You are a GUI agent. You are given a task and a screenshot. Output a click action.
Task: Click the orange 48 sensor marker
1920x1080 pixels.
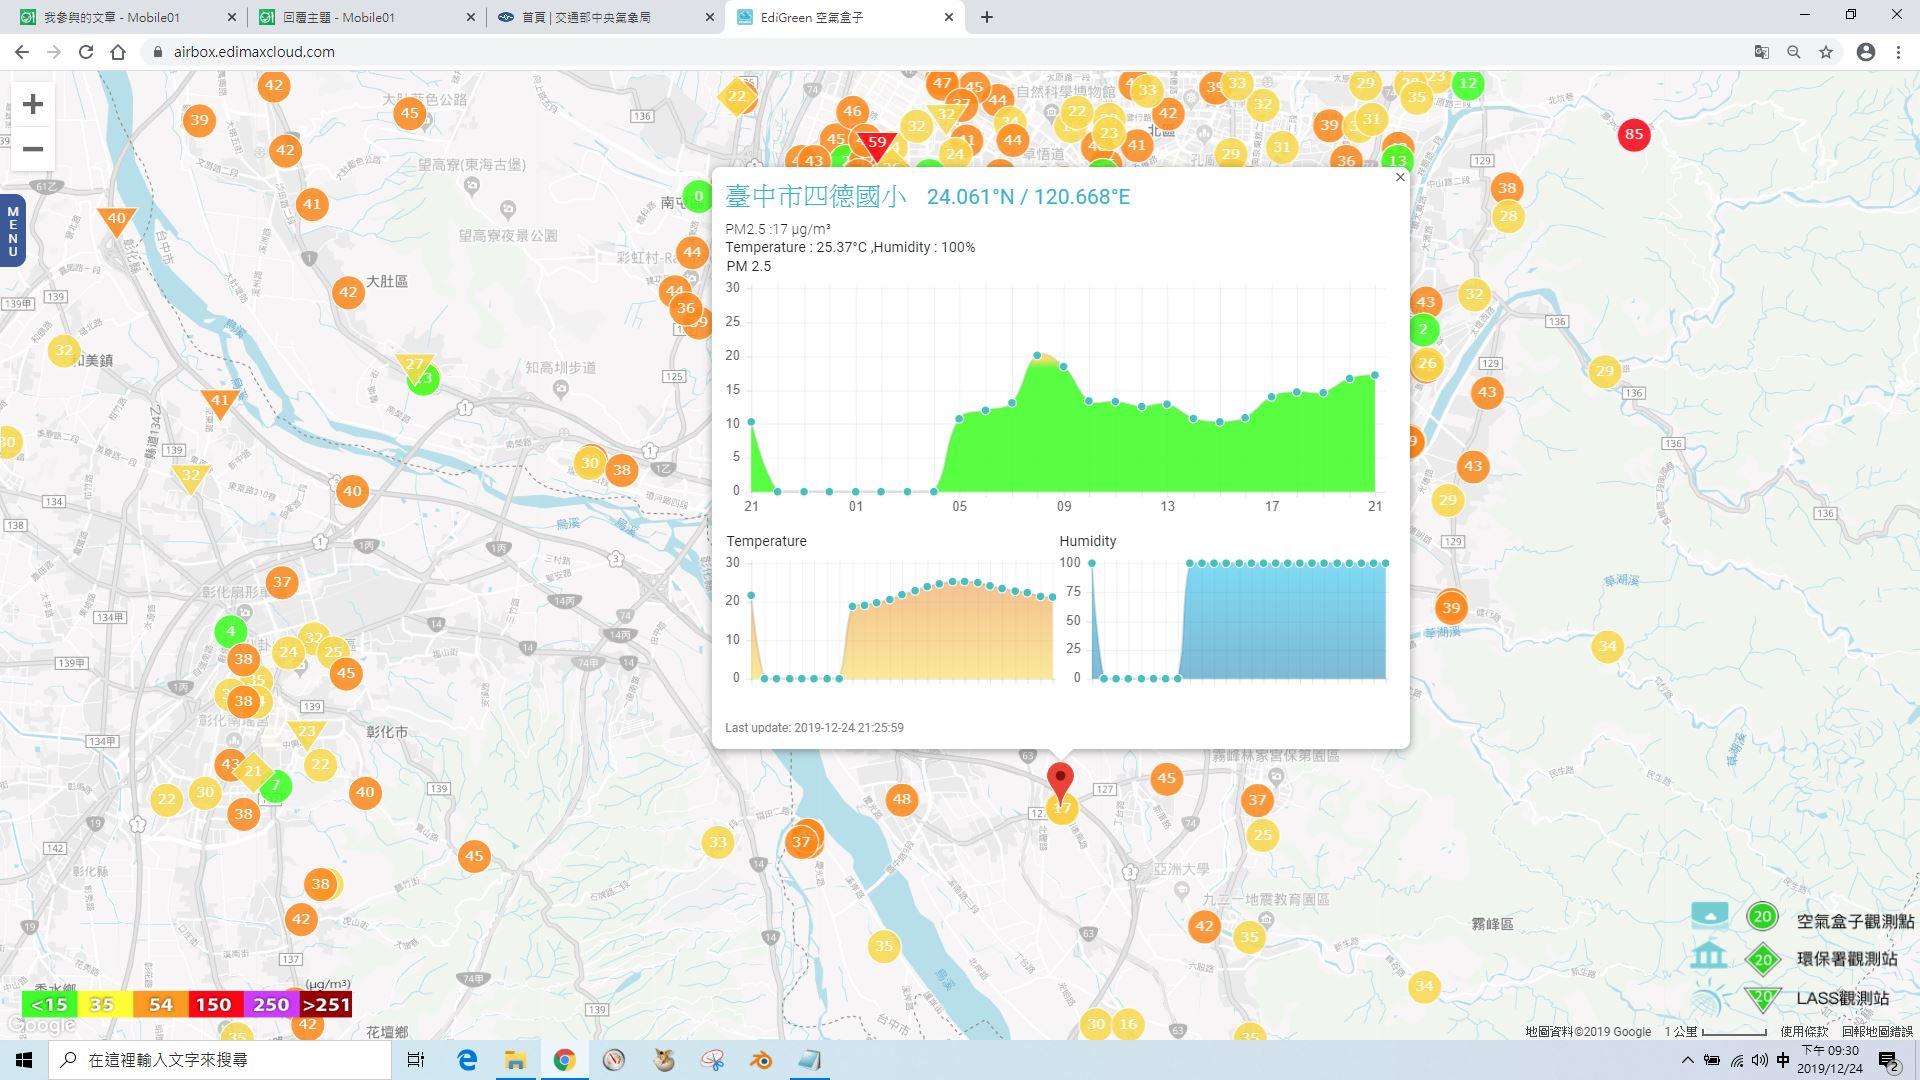902,799
